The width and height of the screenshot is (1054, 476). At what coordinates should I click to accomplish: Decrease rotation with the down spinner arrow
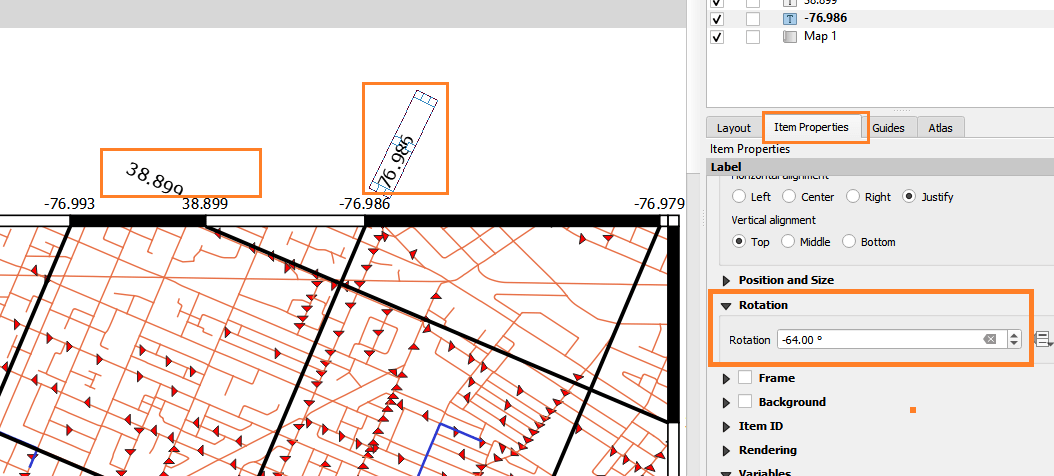point(1014,344)
